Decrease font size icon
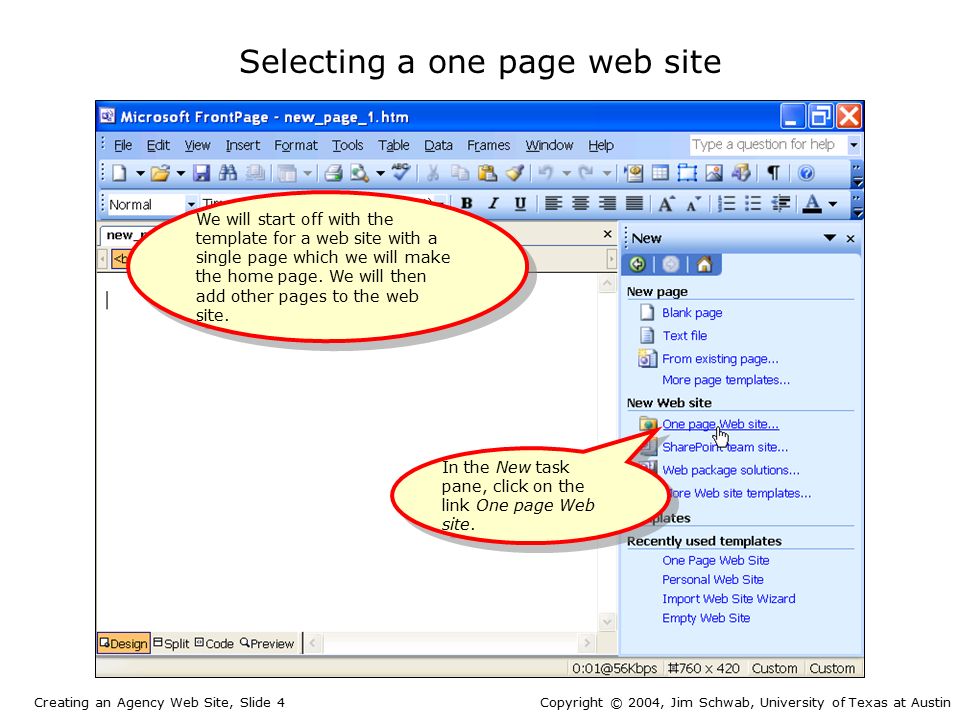Viewport: 960px width, 720px height. (x=693, y=203)
